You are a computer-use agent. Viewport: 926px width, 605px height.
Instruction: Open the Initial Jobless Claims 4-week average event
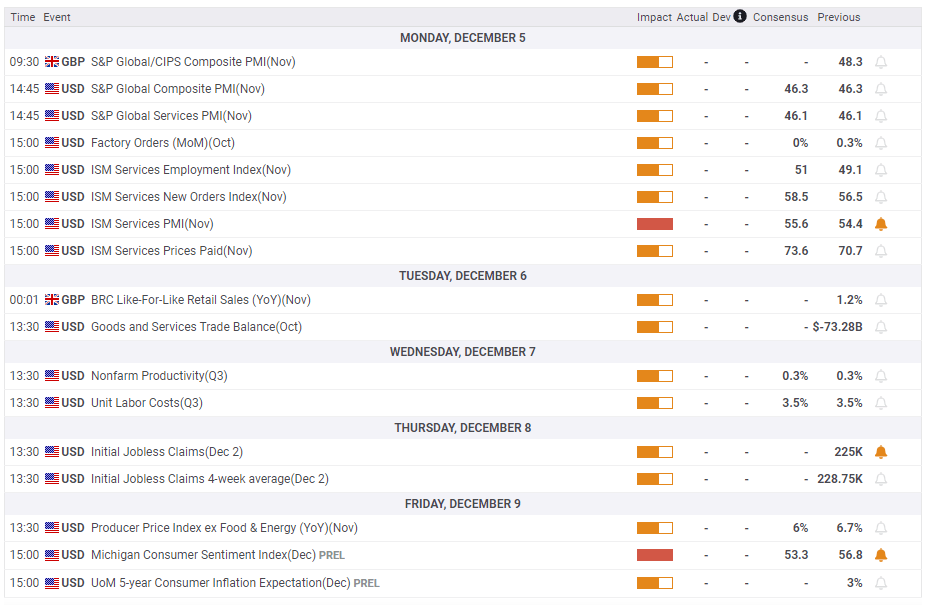(210, 479)
